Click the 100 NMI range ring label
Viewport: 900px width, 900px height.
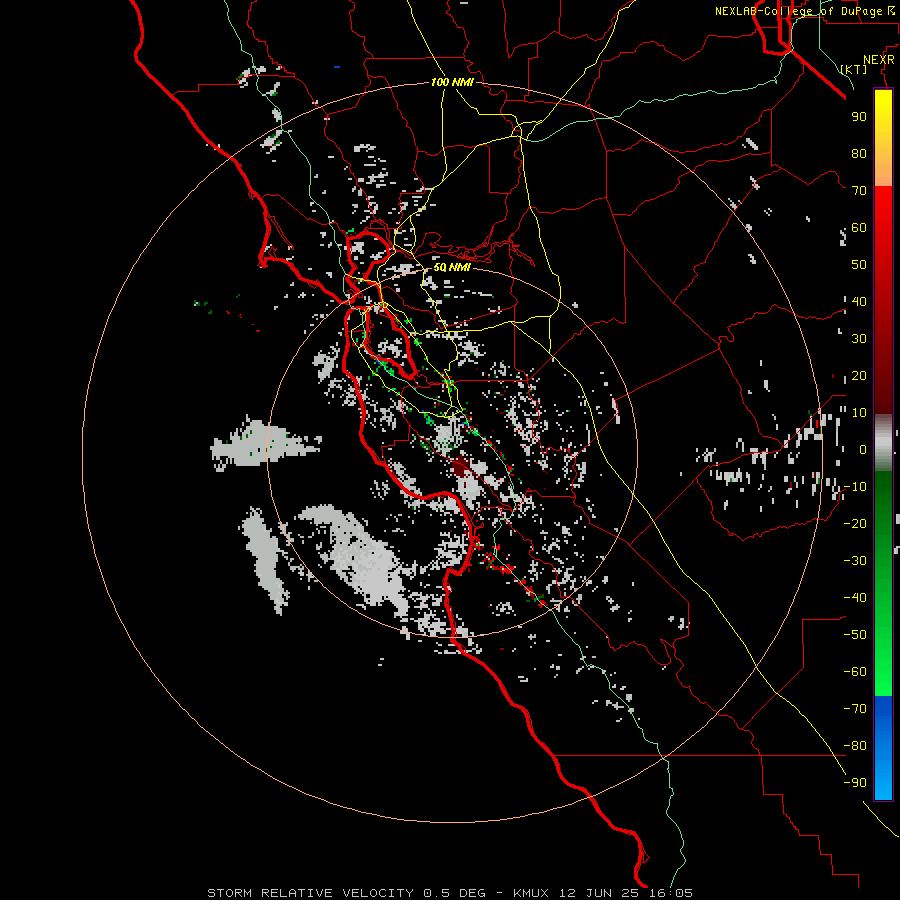click(452, 83)
